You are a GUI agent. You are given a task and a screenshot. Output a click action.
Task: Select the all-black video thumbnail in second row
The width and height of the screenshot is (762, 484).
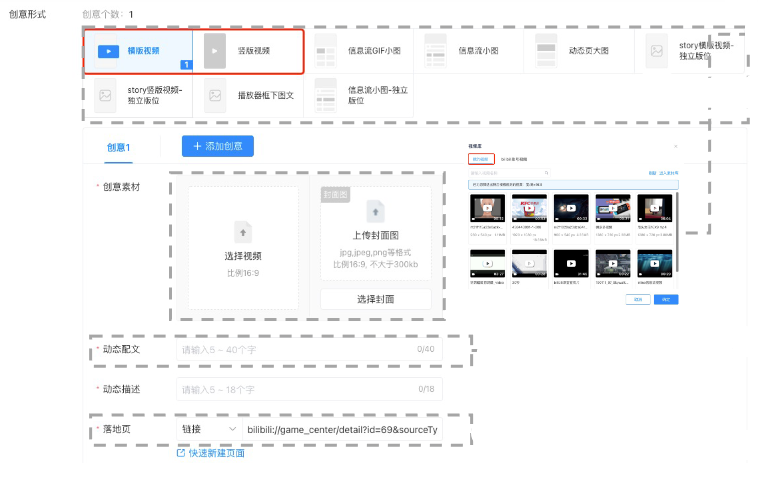click(571, 263)
